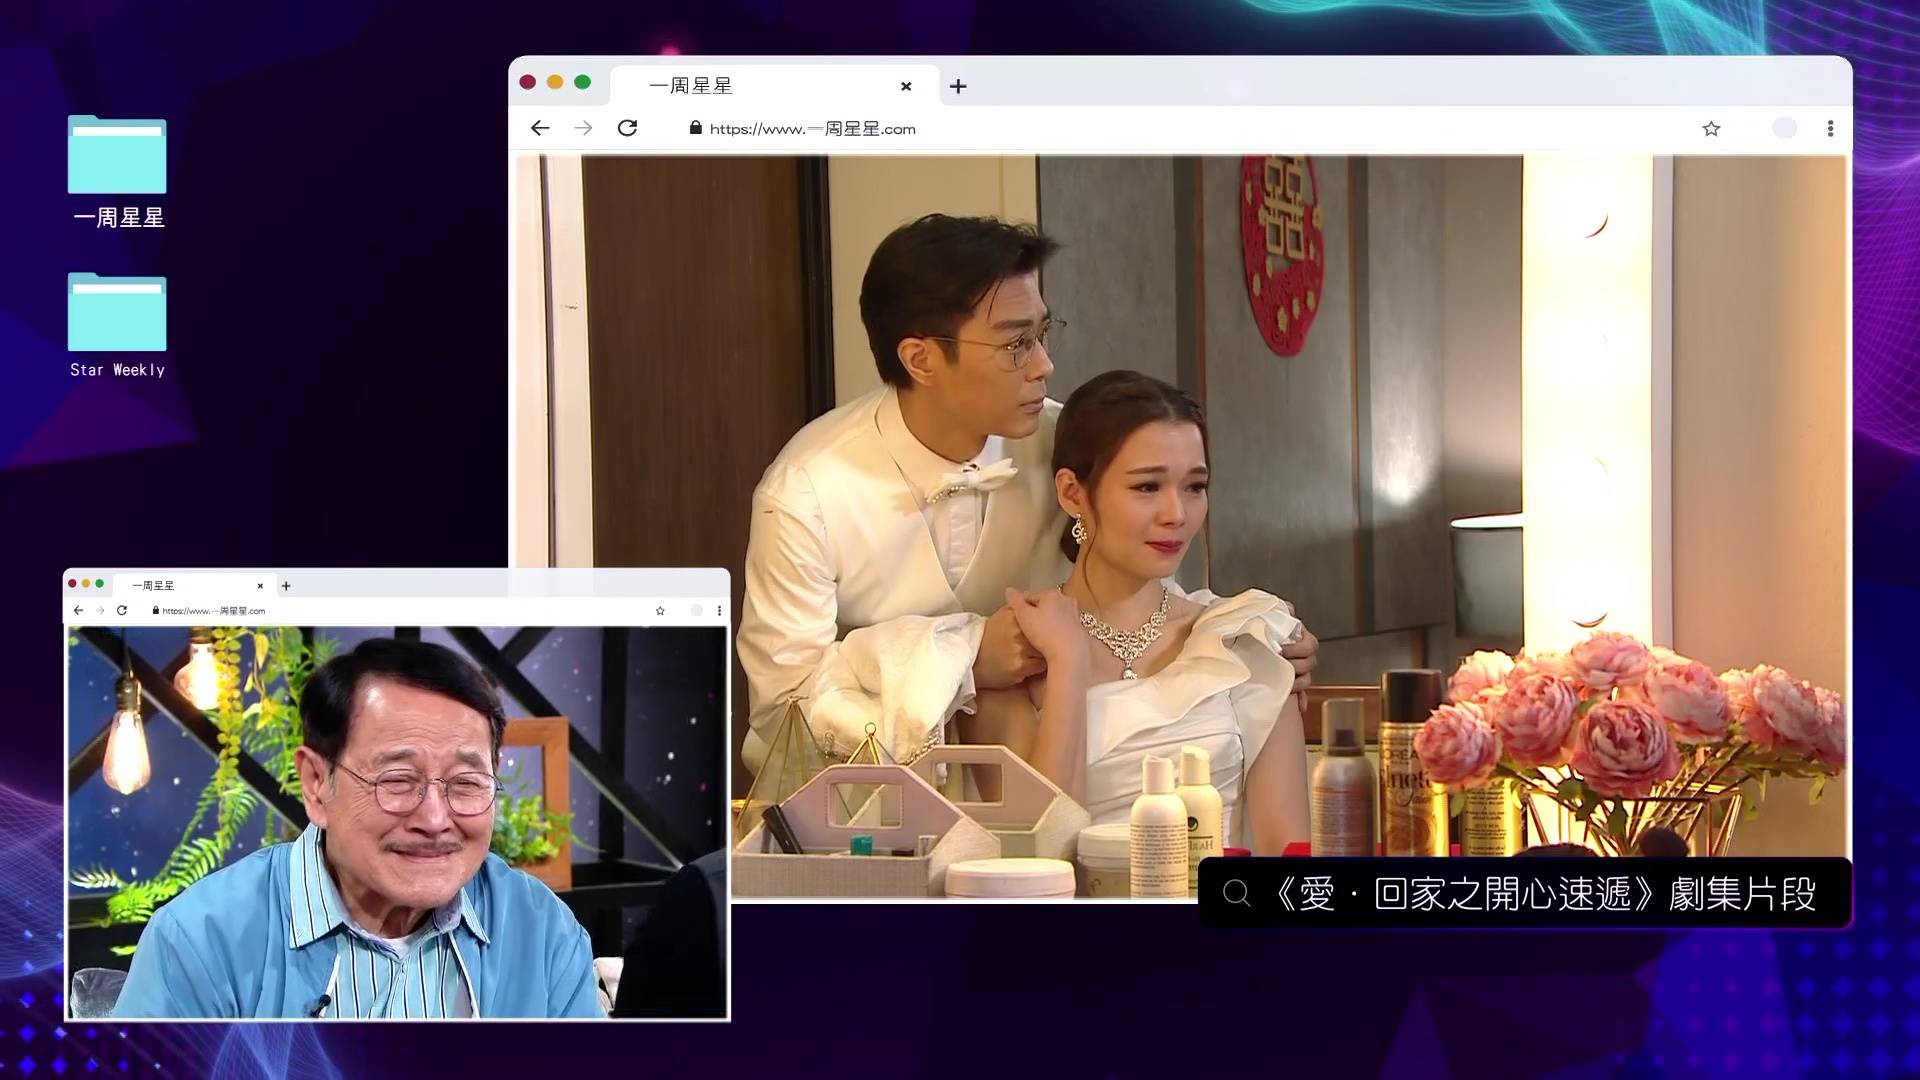Screen dimensions: 1920x1080
Task: Click the address bar URL in the large browser
Action: [812, 129]
